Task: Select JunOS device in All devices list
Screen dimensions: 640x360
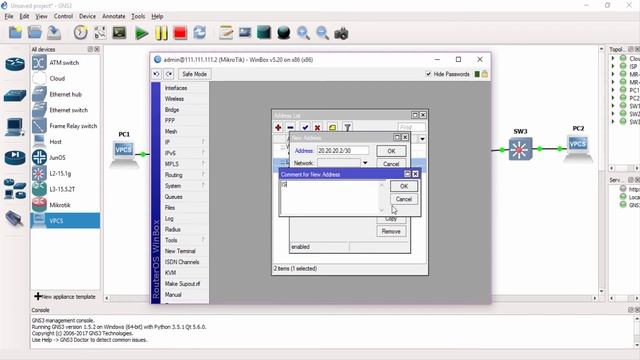Action: pos(65,158)
